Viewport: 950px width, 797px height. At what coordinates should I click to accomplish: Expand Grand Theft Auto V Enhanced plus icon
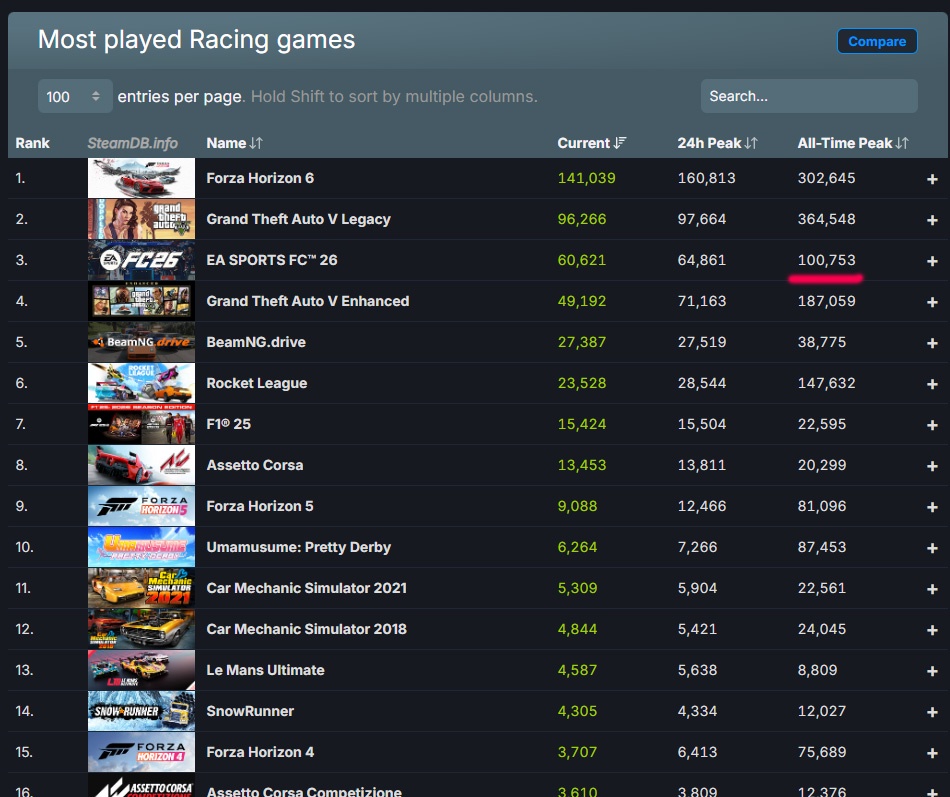click(932, 302)
